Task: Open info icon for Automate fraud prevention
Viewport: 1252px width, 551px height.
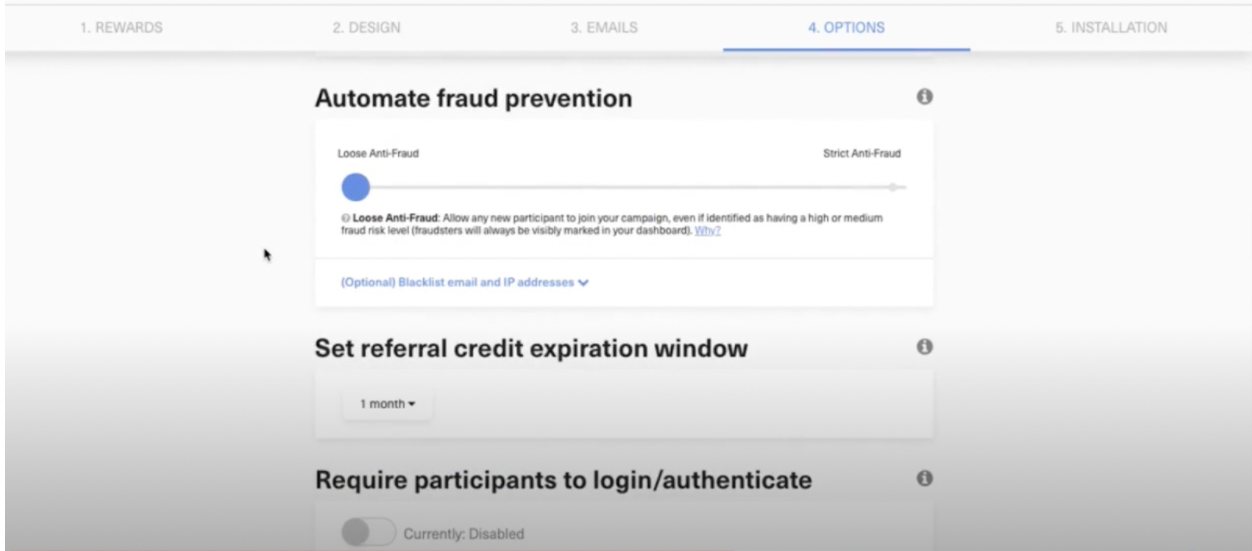Action: click(924, 98)
